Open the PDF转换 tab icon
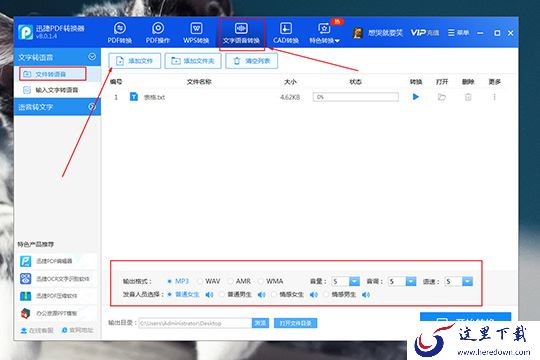 tap(120, 28)
